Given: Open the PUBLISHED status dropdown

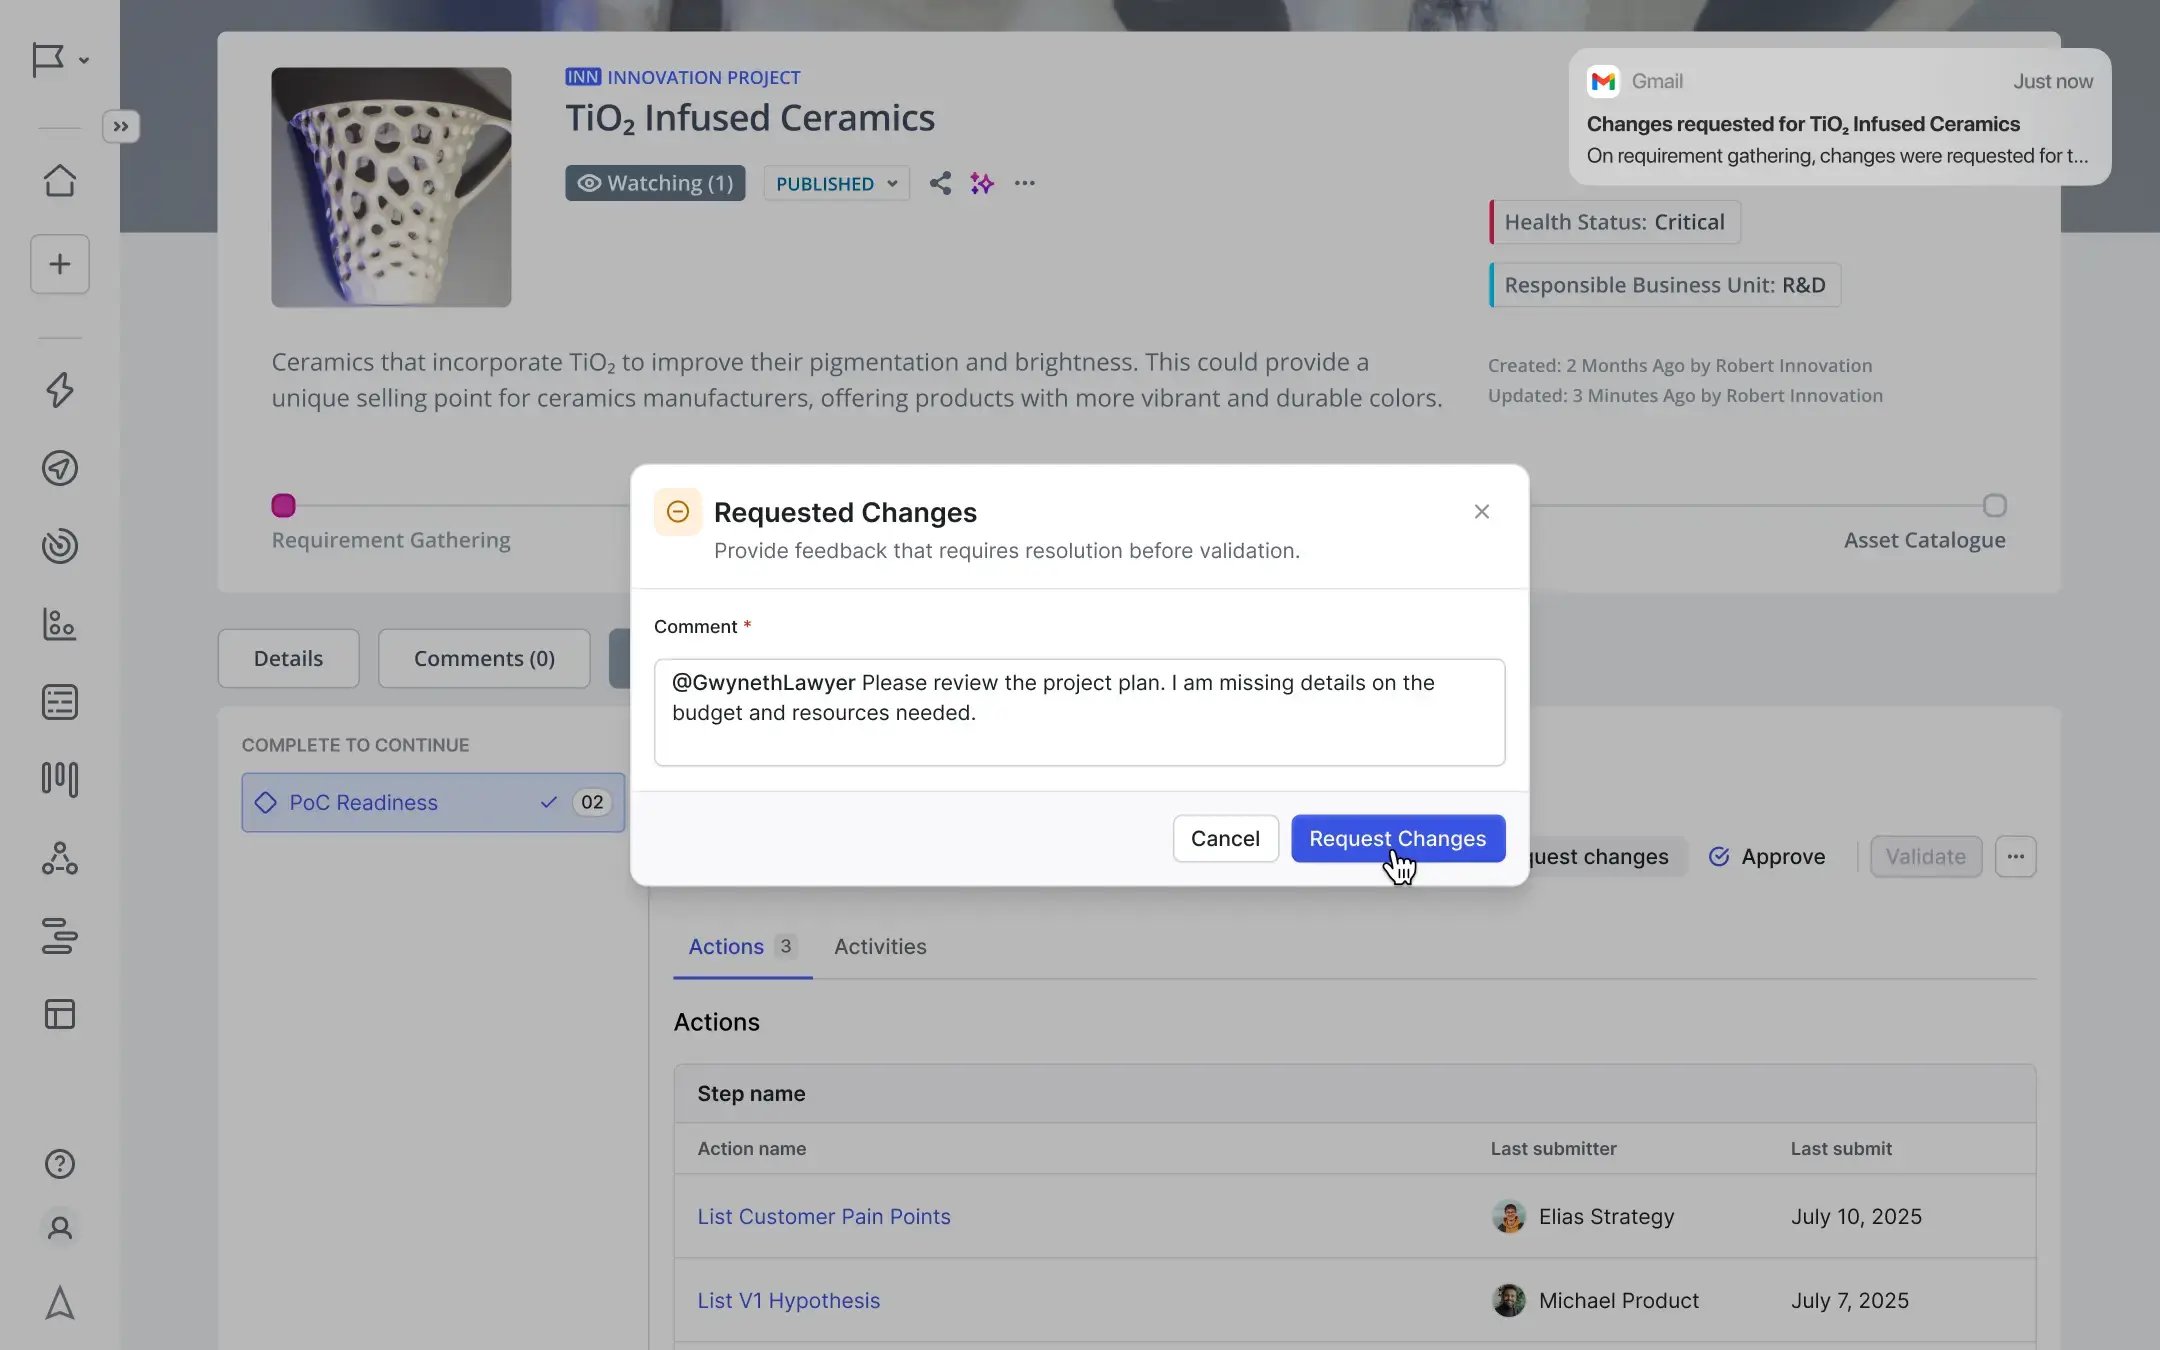Looking at the screenshot, I should pos(836,183).
